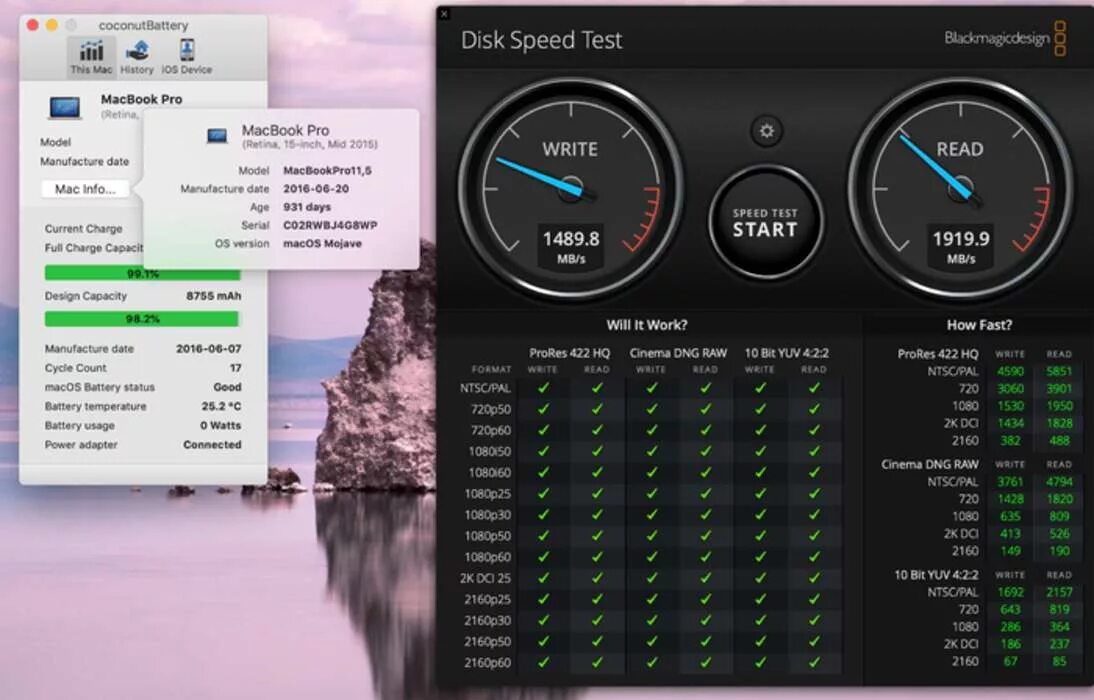Click the coconutBattery window title

click(x=144, y=25)
